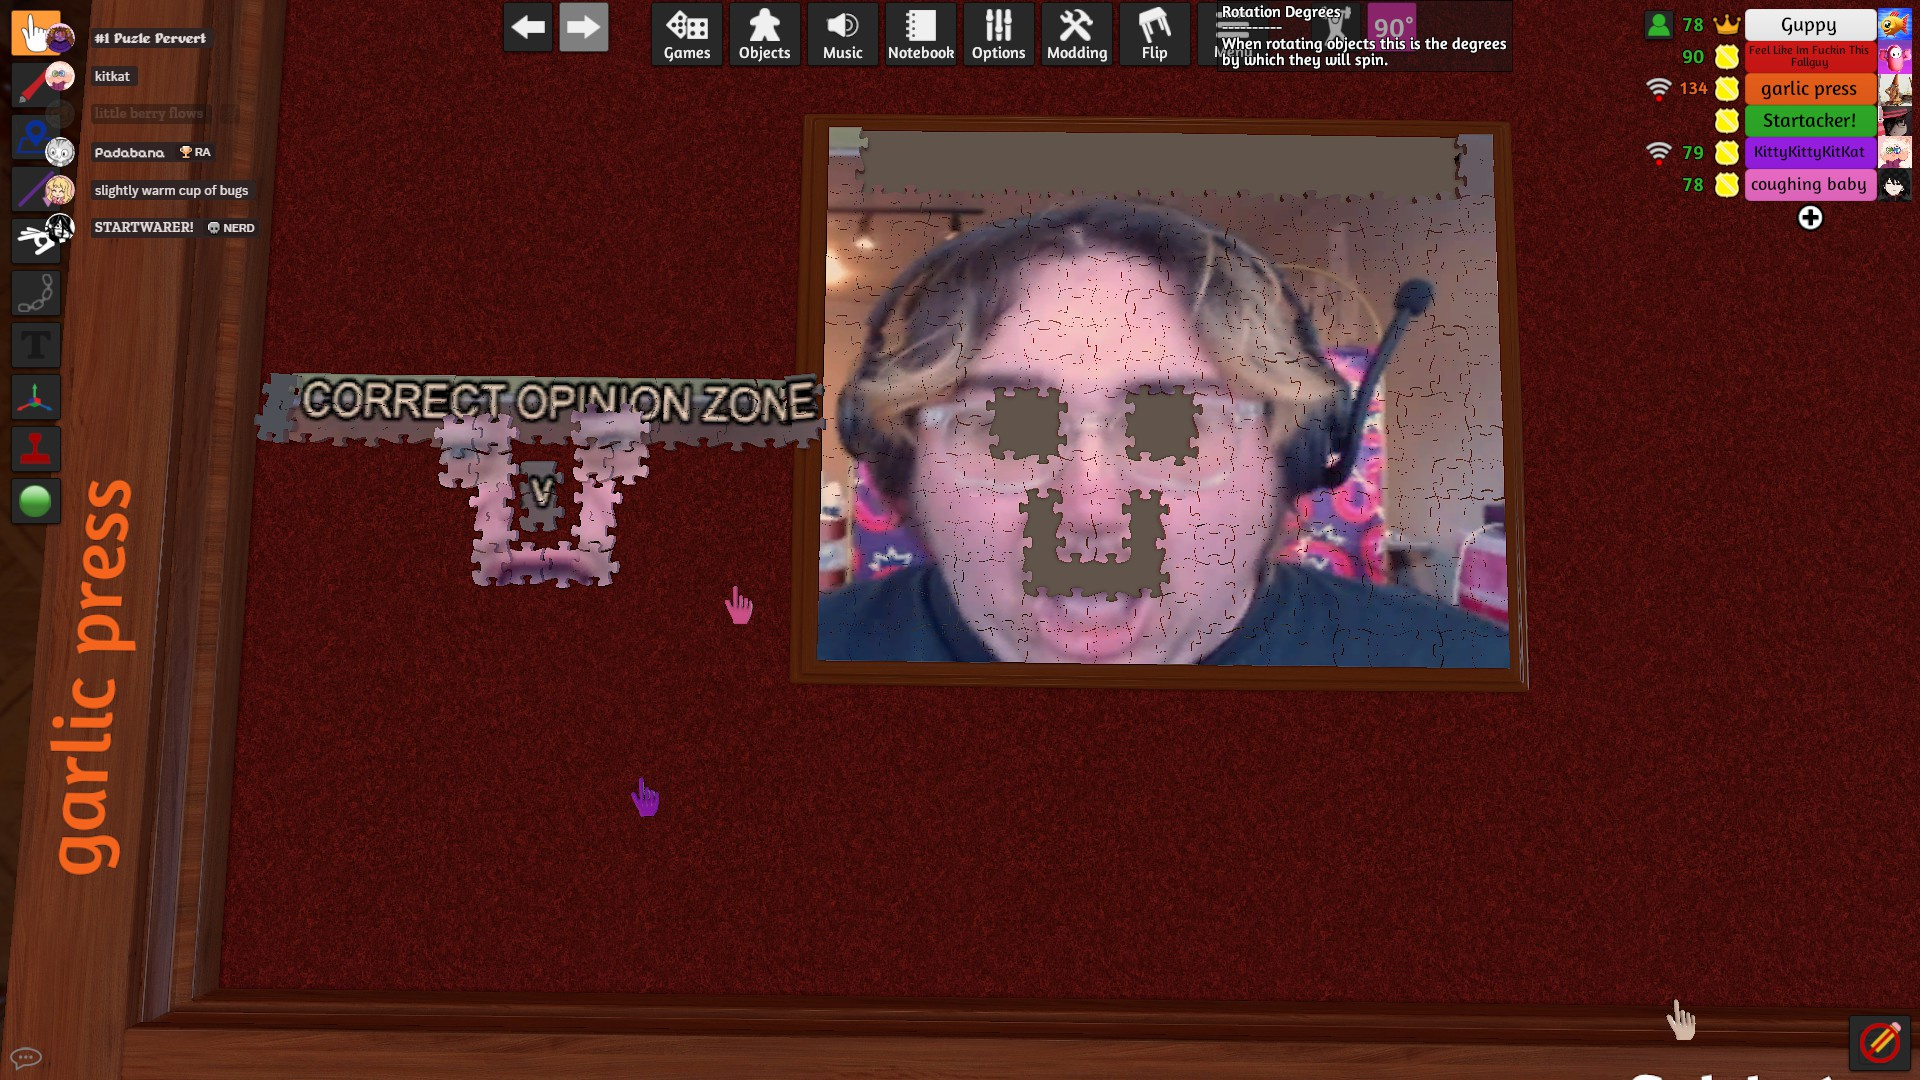
Task: Click the green color ball swatch
Action: 36,501
